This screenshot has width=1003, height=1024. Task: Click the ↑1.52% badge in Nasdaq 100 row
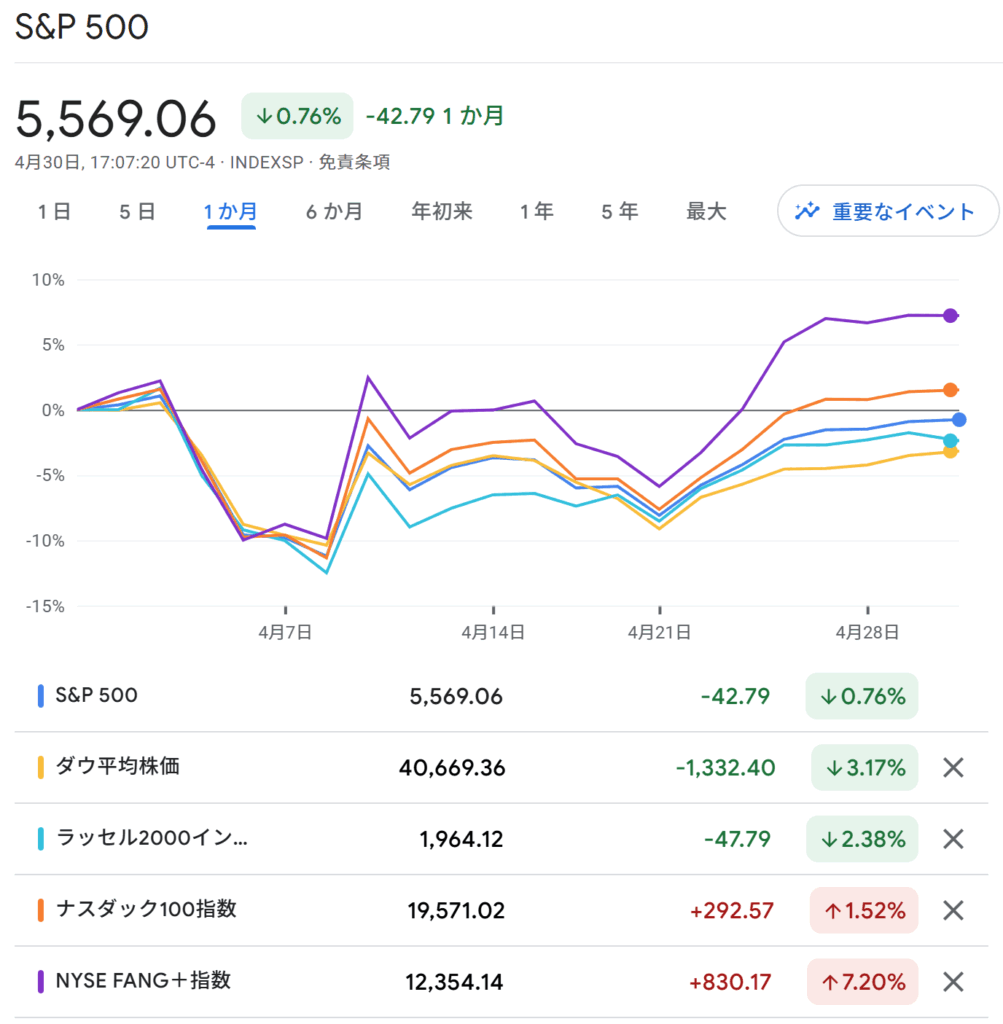point(864,910)
